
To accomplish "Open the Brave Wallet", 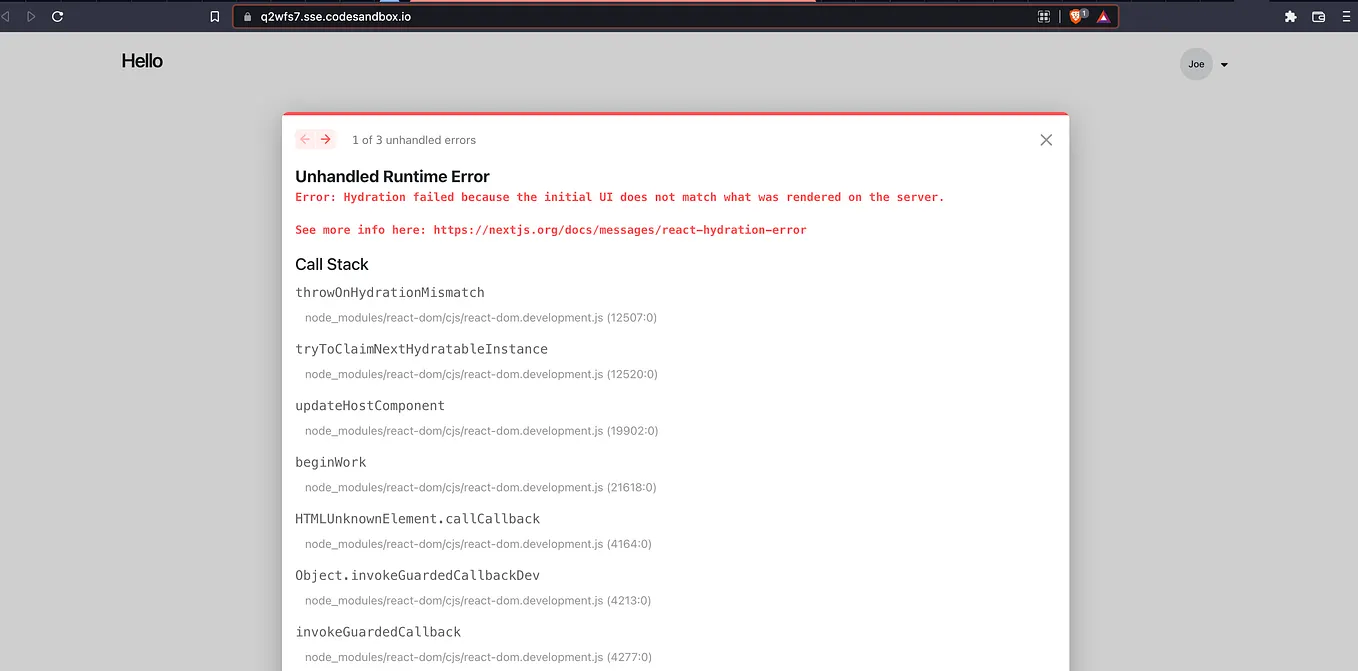I will (x=1318, y=16).
